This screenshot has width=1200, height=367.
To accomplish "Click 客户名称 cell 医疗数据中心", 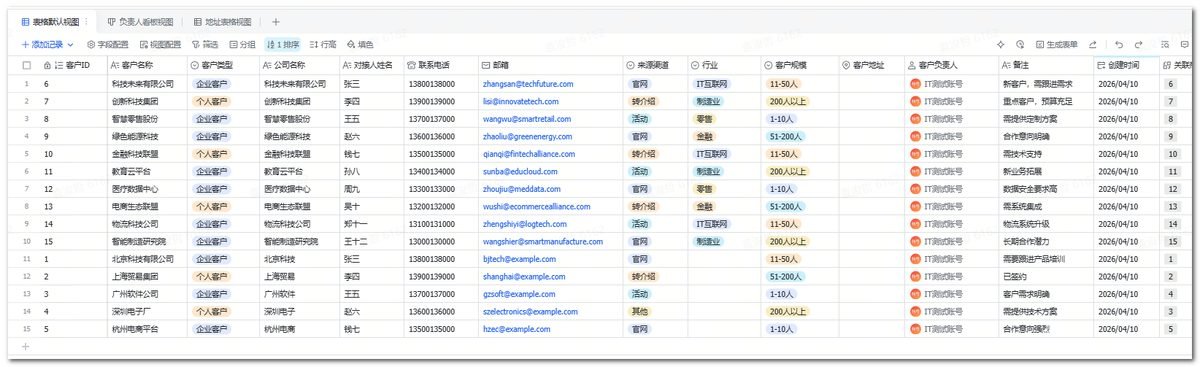I will 146,189.
